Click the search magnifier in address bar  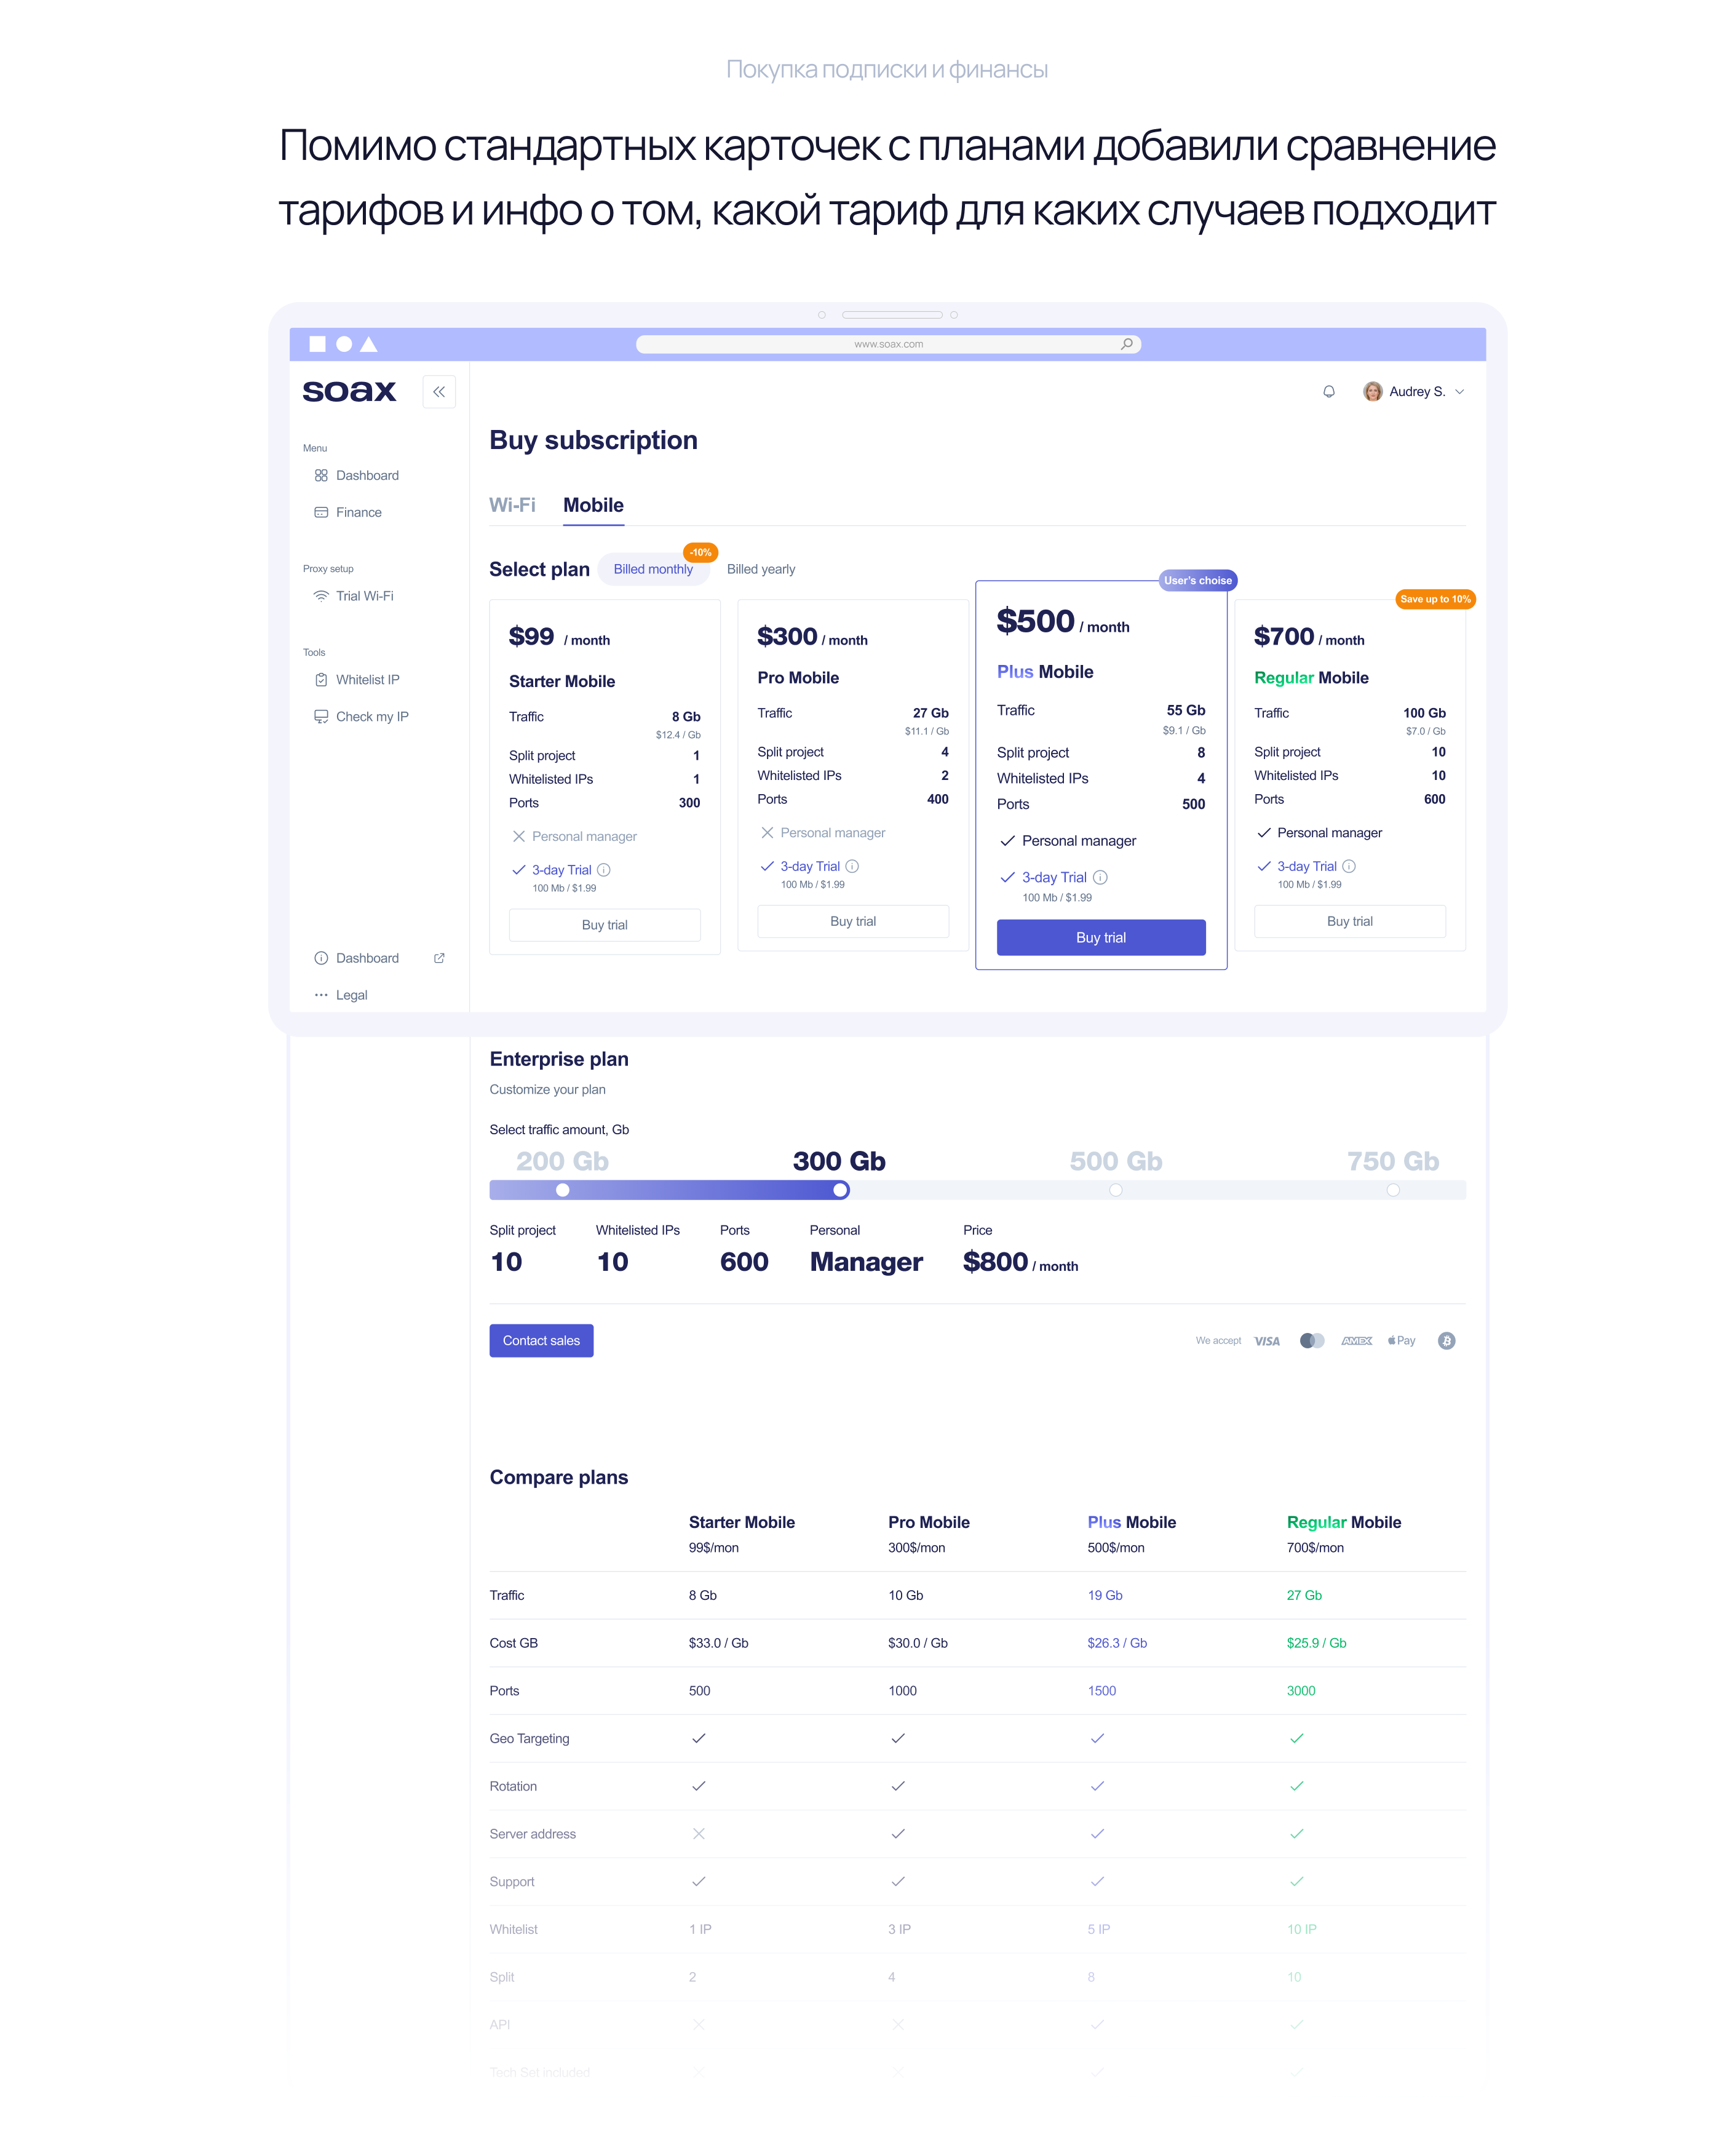point(1126,344)
